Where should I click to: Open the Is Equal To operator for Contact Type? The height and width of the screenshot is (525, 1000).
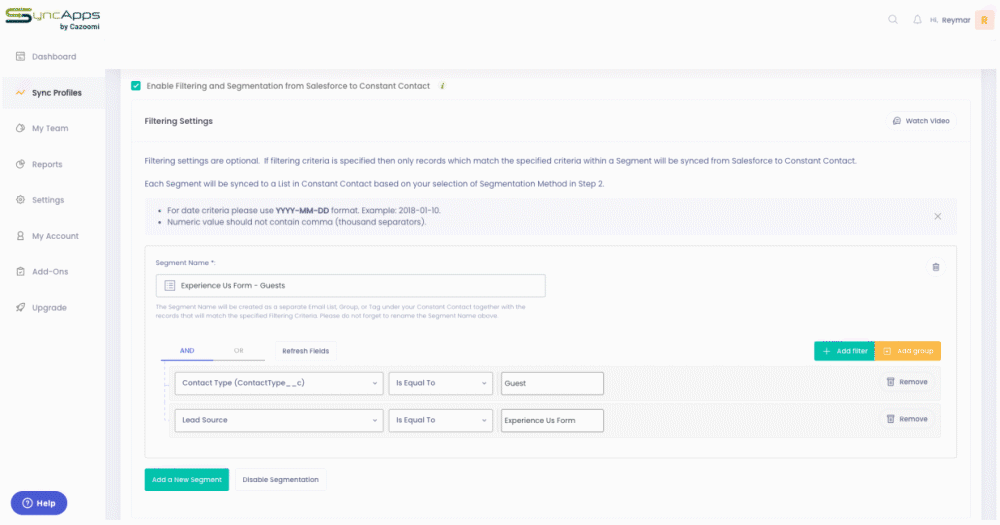pyautogui.click(x=441, y=383)
